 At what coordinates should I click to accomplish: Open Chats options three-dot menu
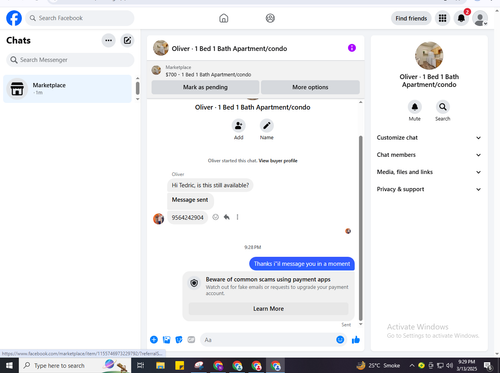[x=109, y=40]
